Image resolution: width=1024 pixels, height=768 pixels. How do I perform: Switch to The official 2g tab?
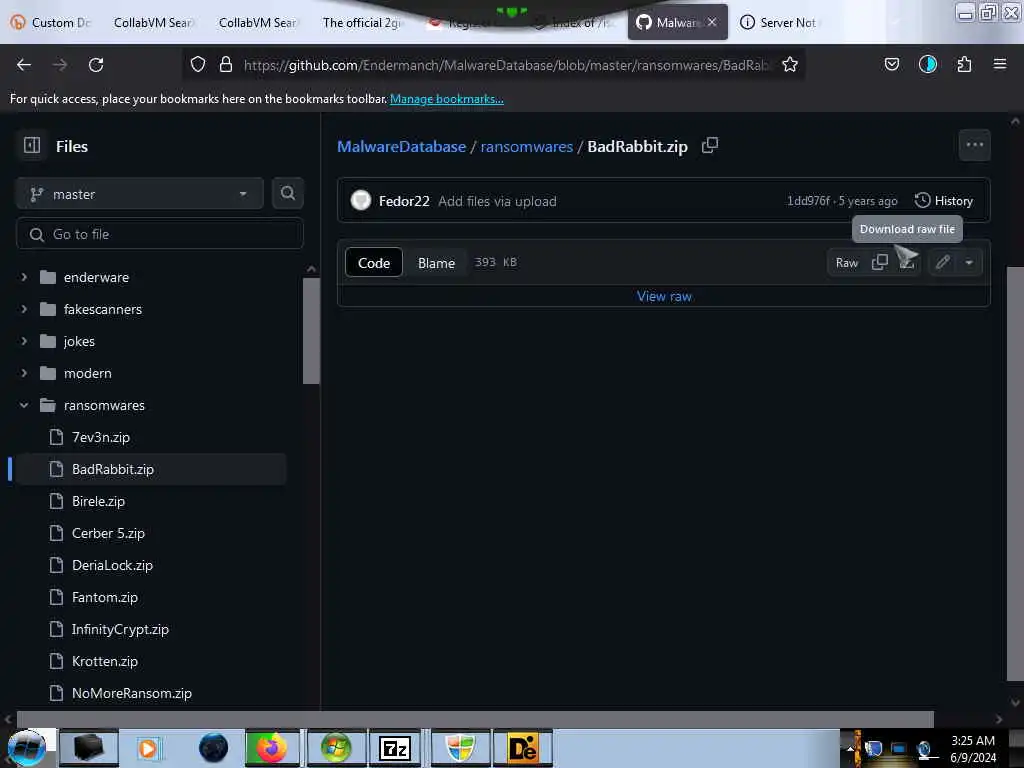point(362,23)
